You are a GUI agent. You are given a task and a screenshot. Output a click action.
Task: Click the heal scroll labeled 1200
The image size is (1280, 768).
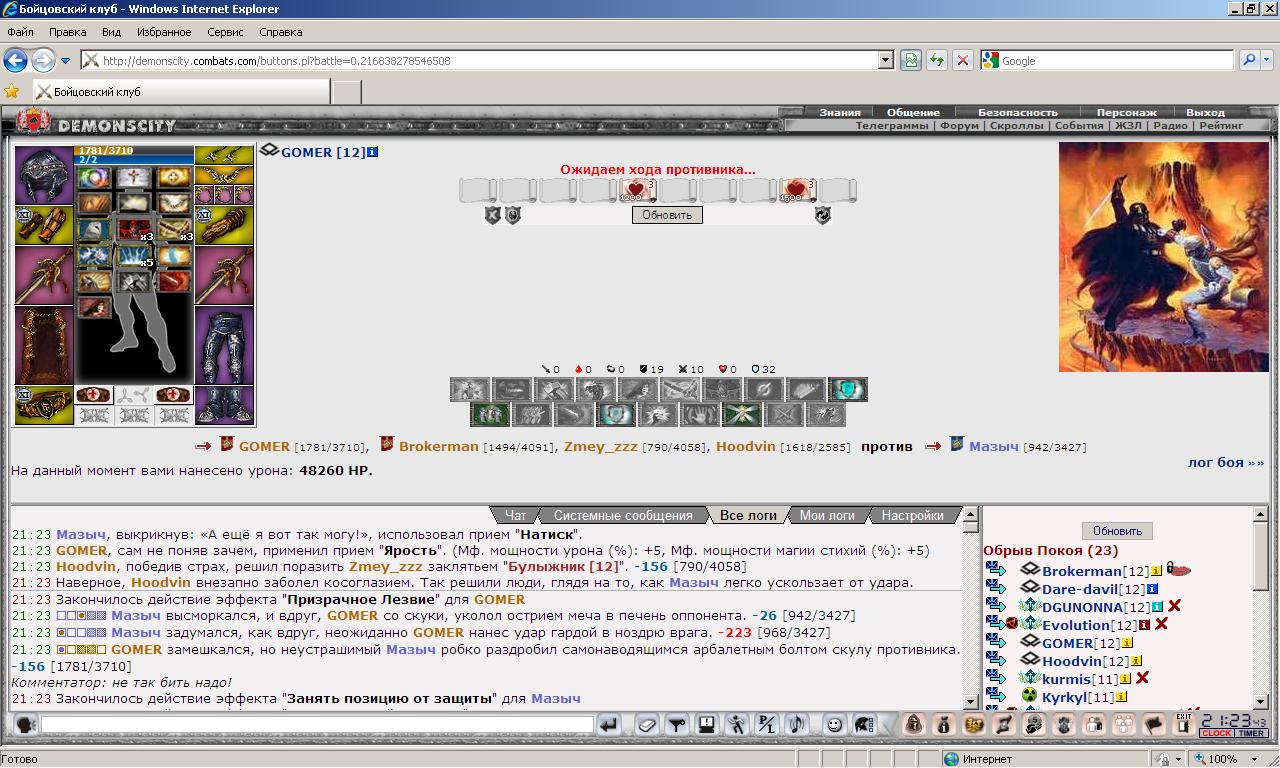637,189
